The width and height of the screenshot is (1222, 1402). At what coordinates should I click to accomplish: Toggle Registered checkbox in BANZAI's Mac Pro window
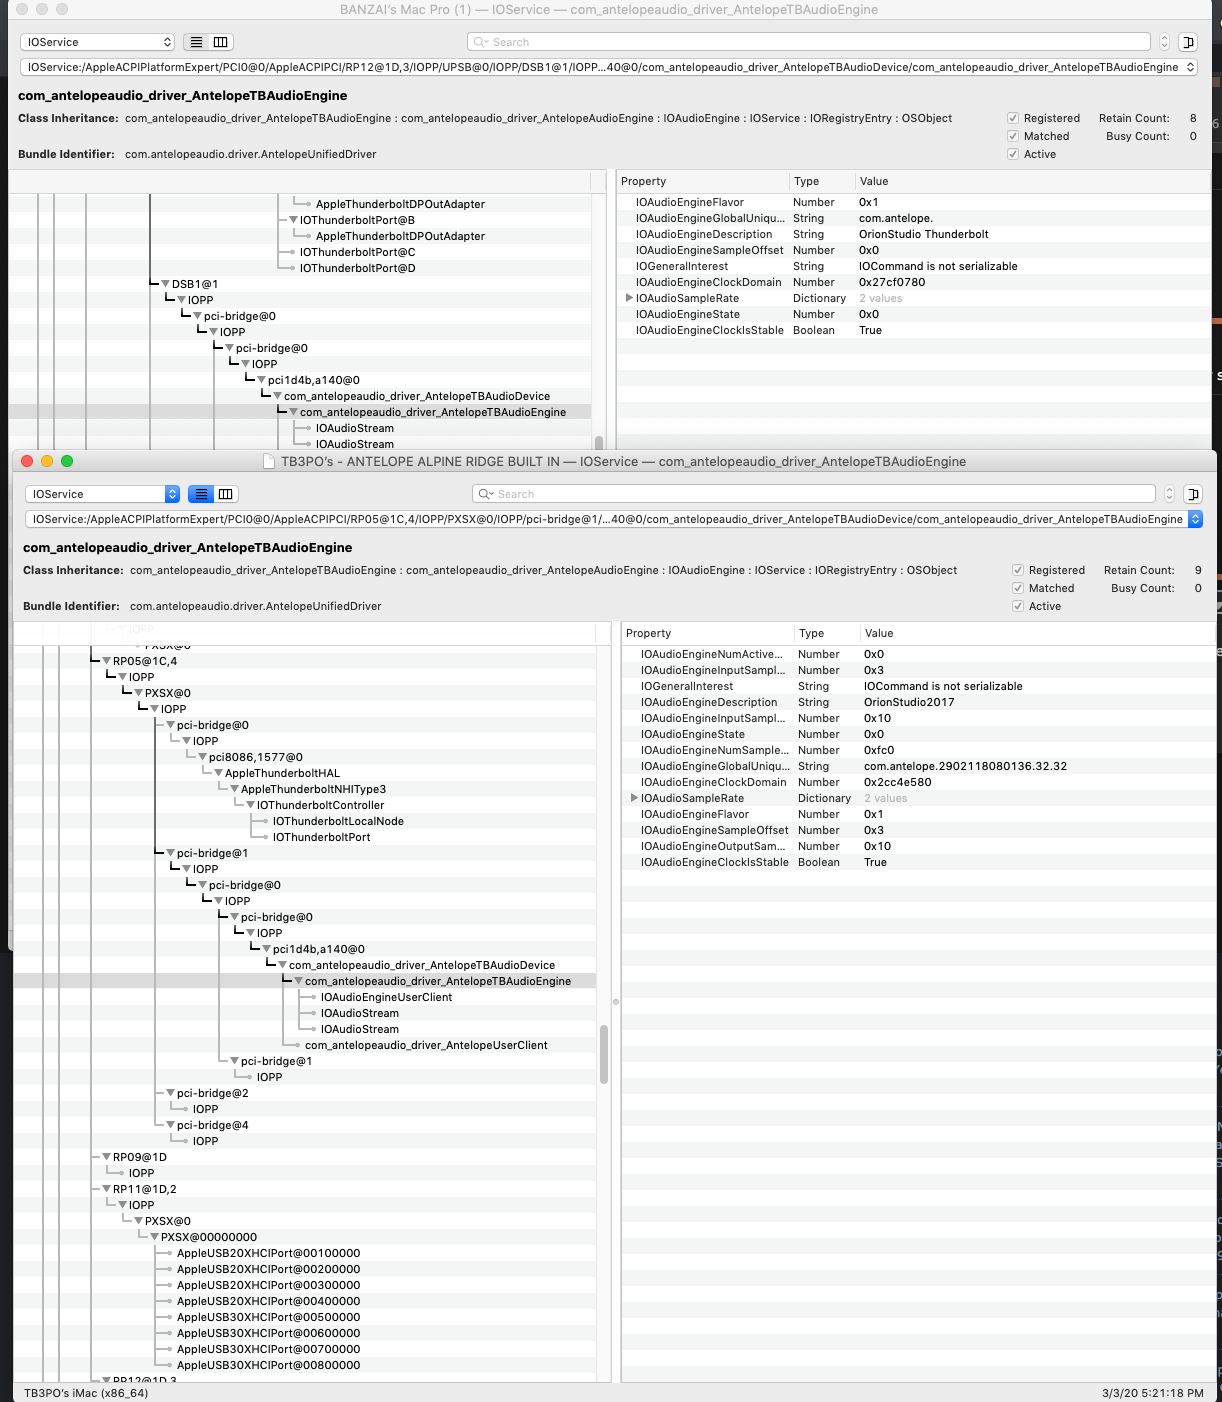point(1013,118)
